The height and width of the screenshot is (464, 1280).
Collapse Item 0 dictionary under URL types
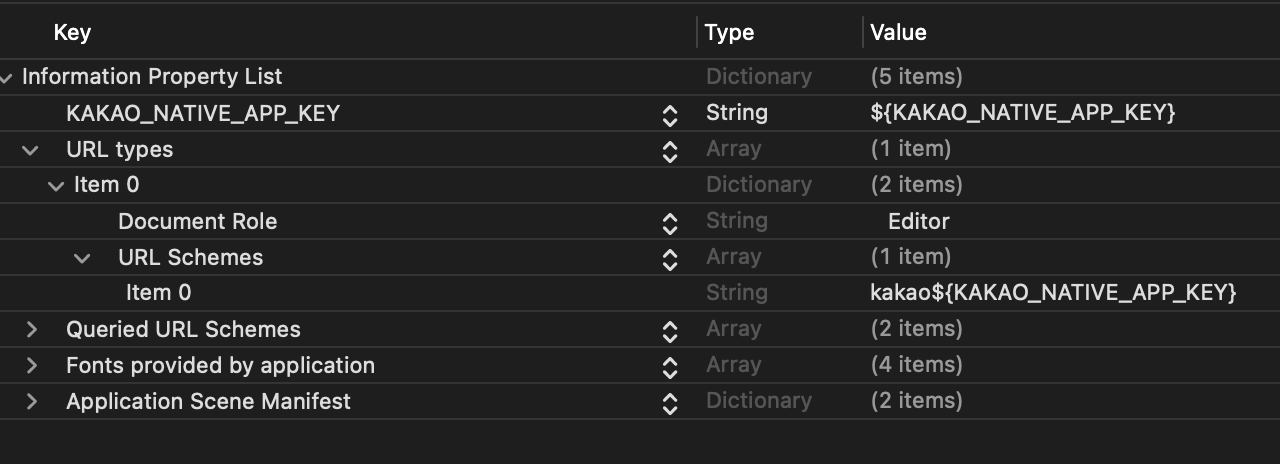click(56, 185)
